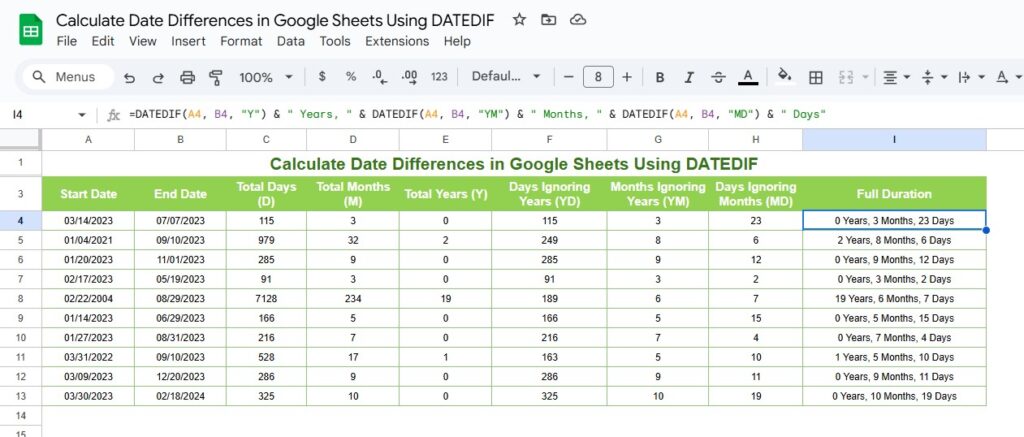Select the Total Months (M) header
The image size is (1024, 437).
coord(353,193)
